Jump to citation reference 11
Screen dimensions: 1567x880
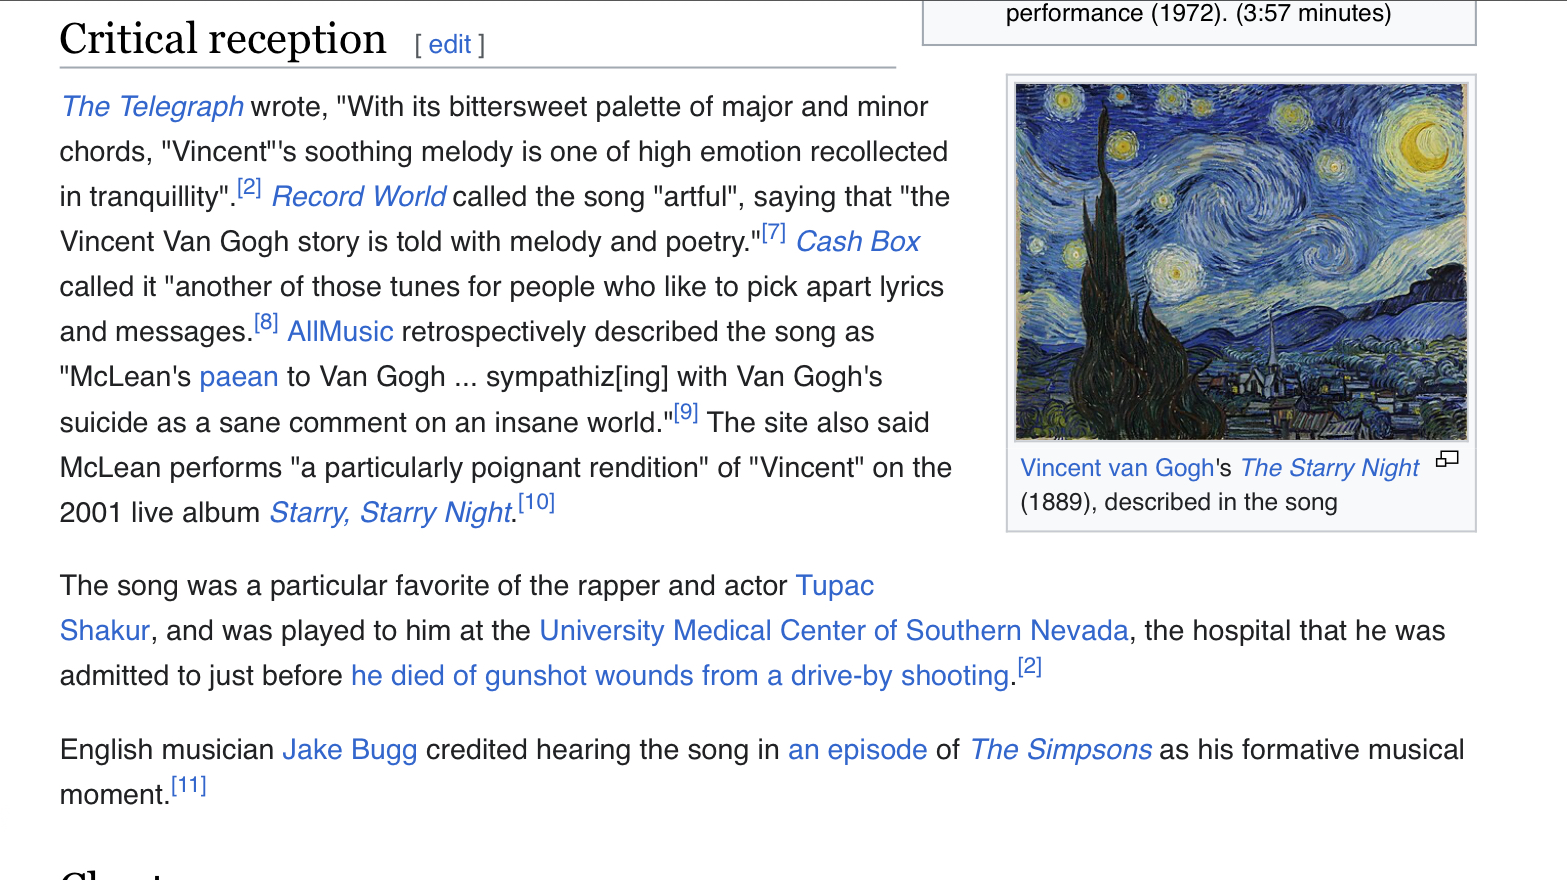click(188, 786)
